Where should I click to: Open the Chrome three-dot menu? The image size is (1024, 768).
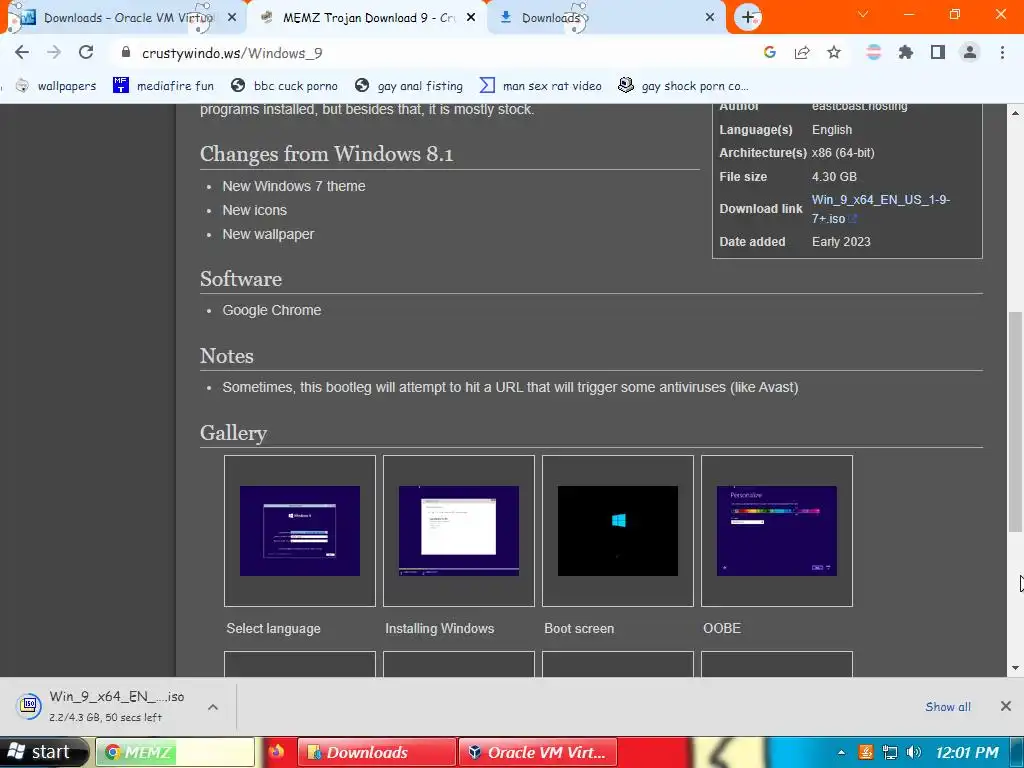coord(1002,53)
